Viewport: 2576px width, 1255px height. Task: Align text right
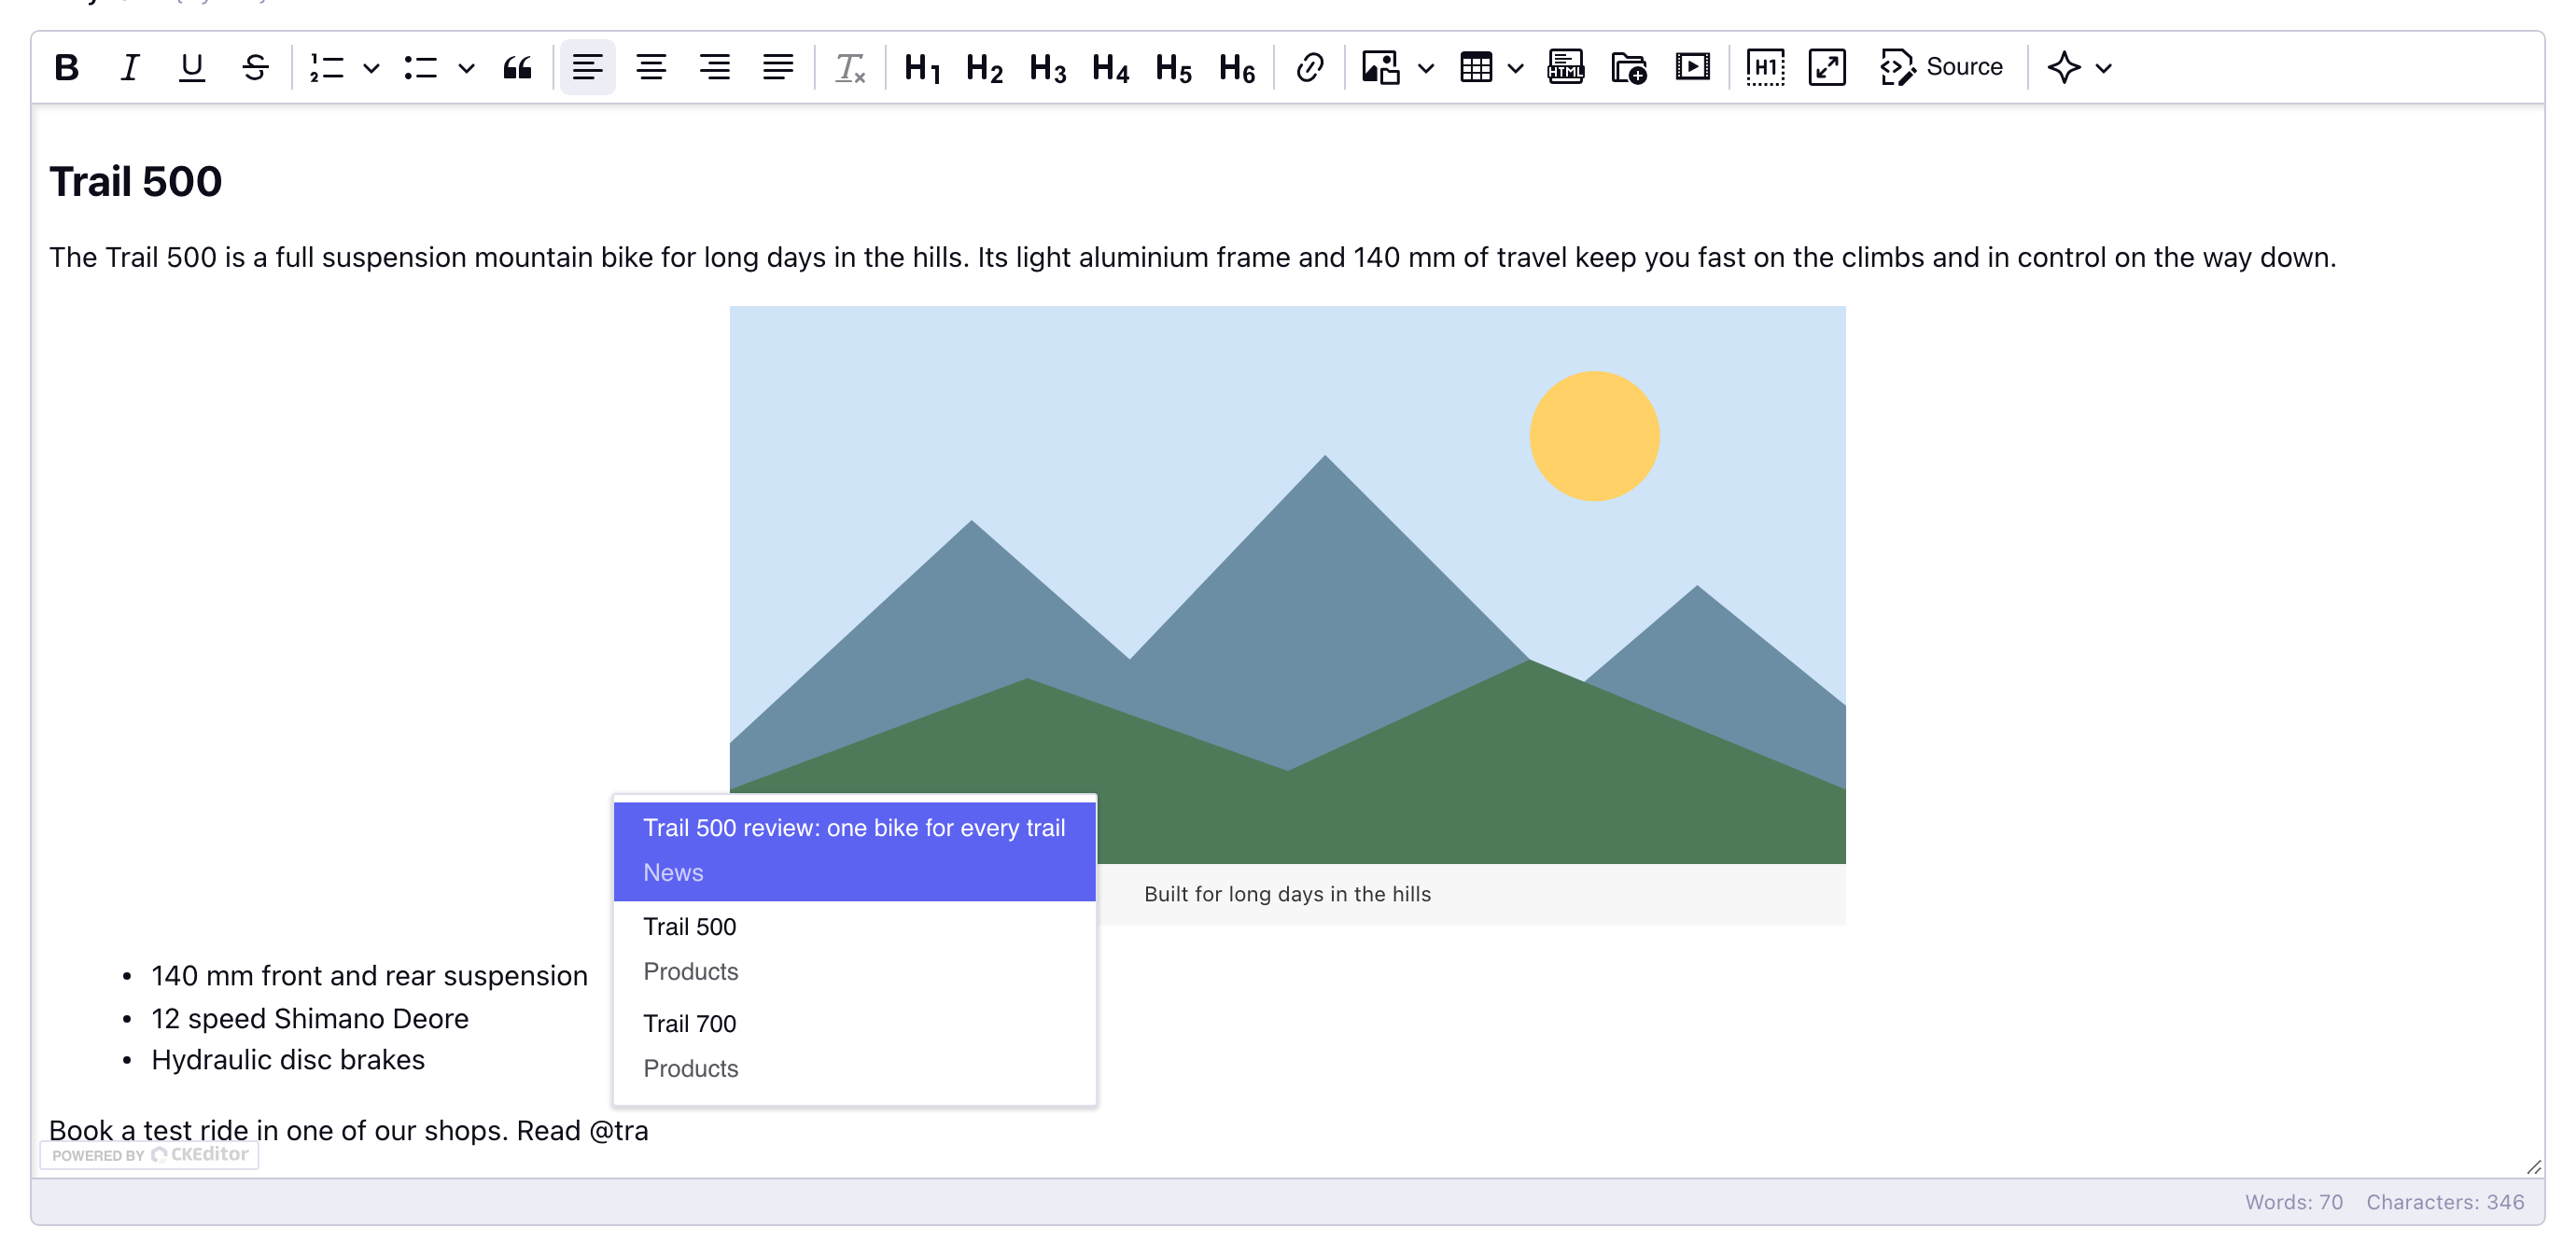[714, 67]
